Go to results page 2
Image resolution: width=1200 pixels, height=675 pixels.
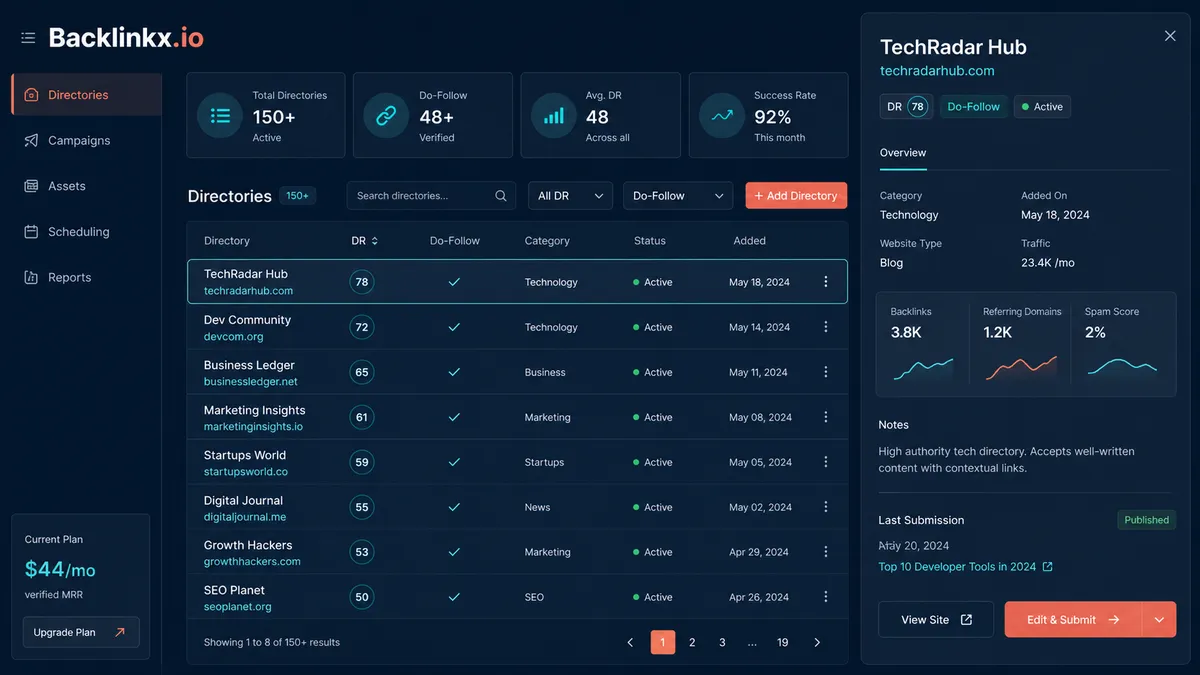692,642
